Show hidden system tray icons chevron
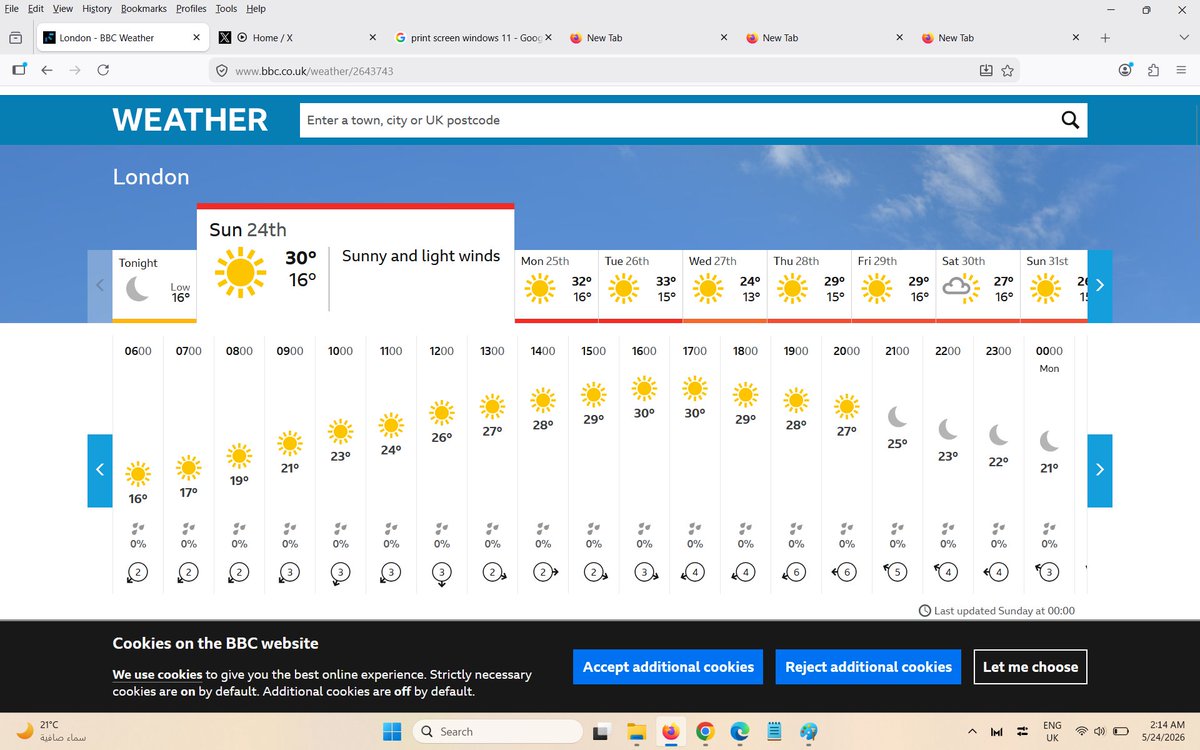 click(972, 731)
